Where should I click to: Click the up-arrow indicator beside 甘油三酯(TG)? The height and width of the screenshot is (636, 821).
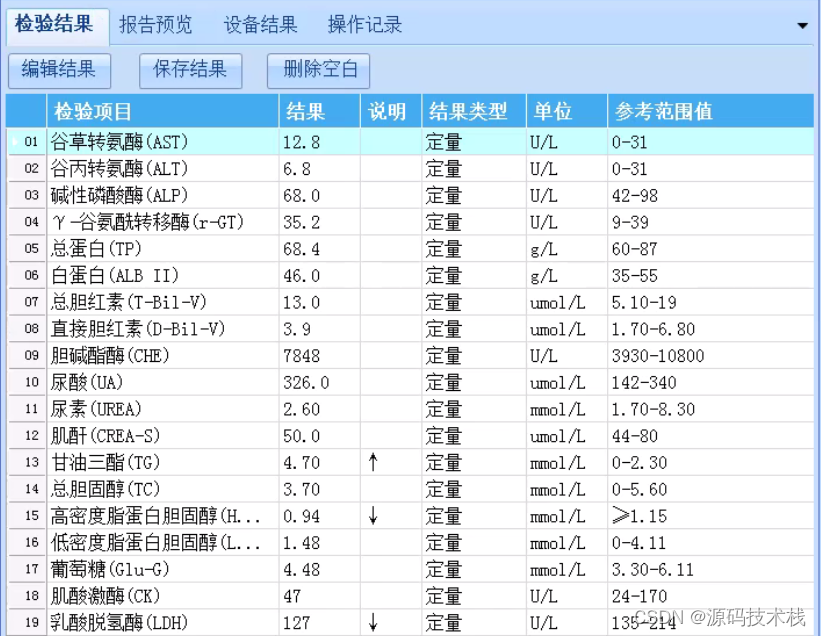click(x=374, y=463)
